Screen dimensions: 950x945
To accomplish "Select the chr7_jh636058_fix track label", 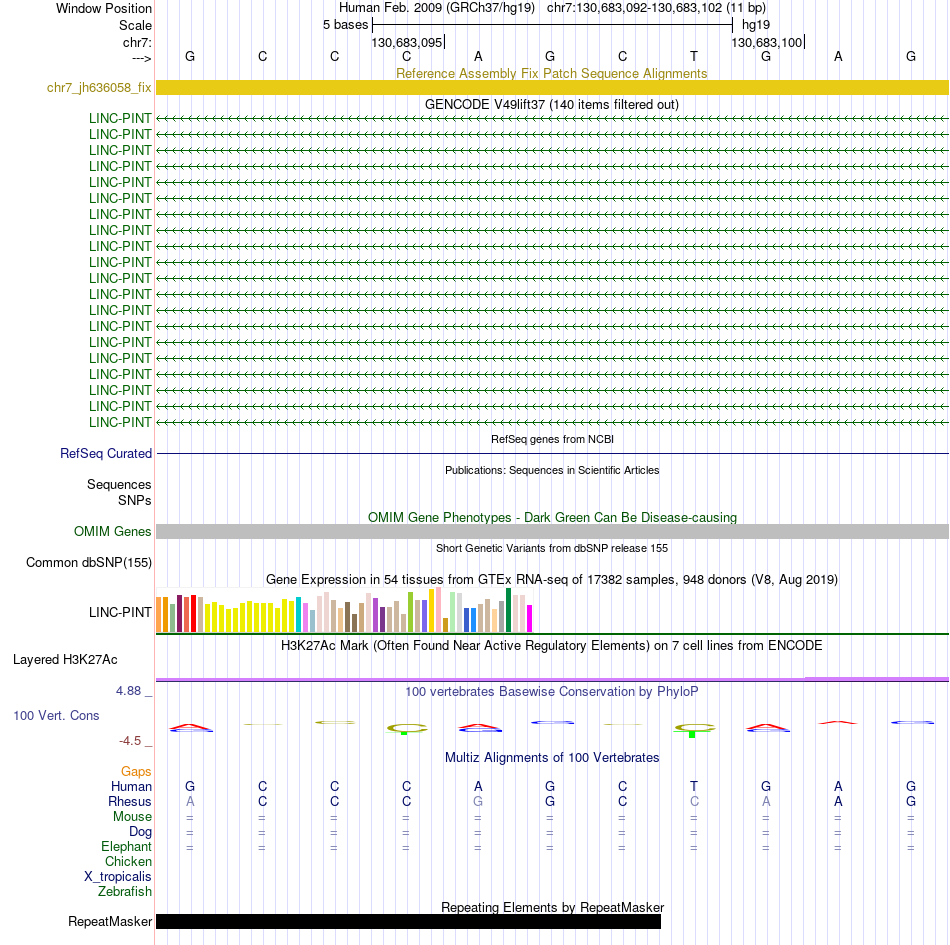I will click(x=99, y=87).
